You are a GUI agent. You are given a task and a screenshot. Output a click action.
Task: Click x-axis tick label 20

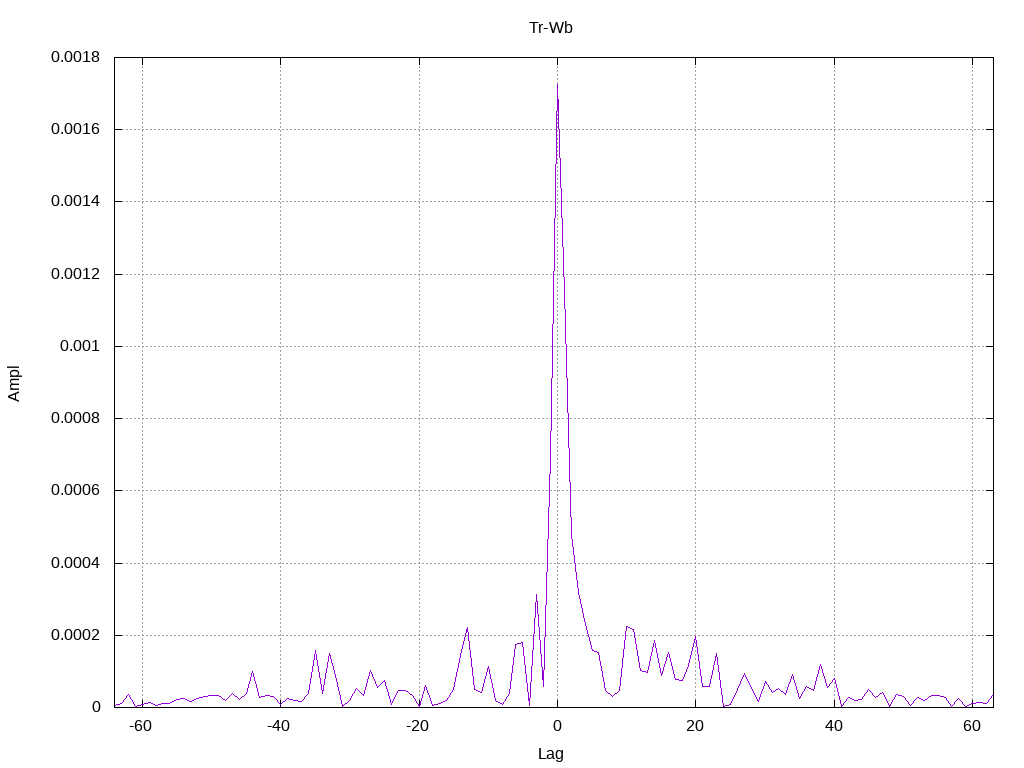pyautogui.click(x=696, y=726)
